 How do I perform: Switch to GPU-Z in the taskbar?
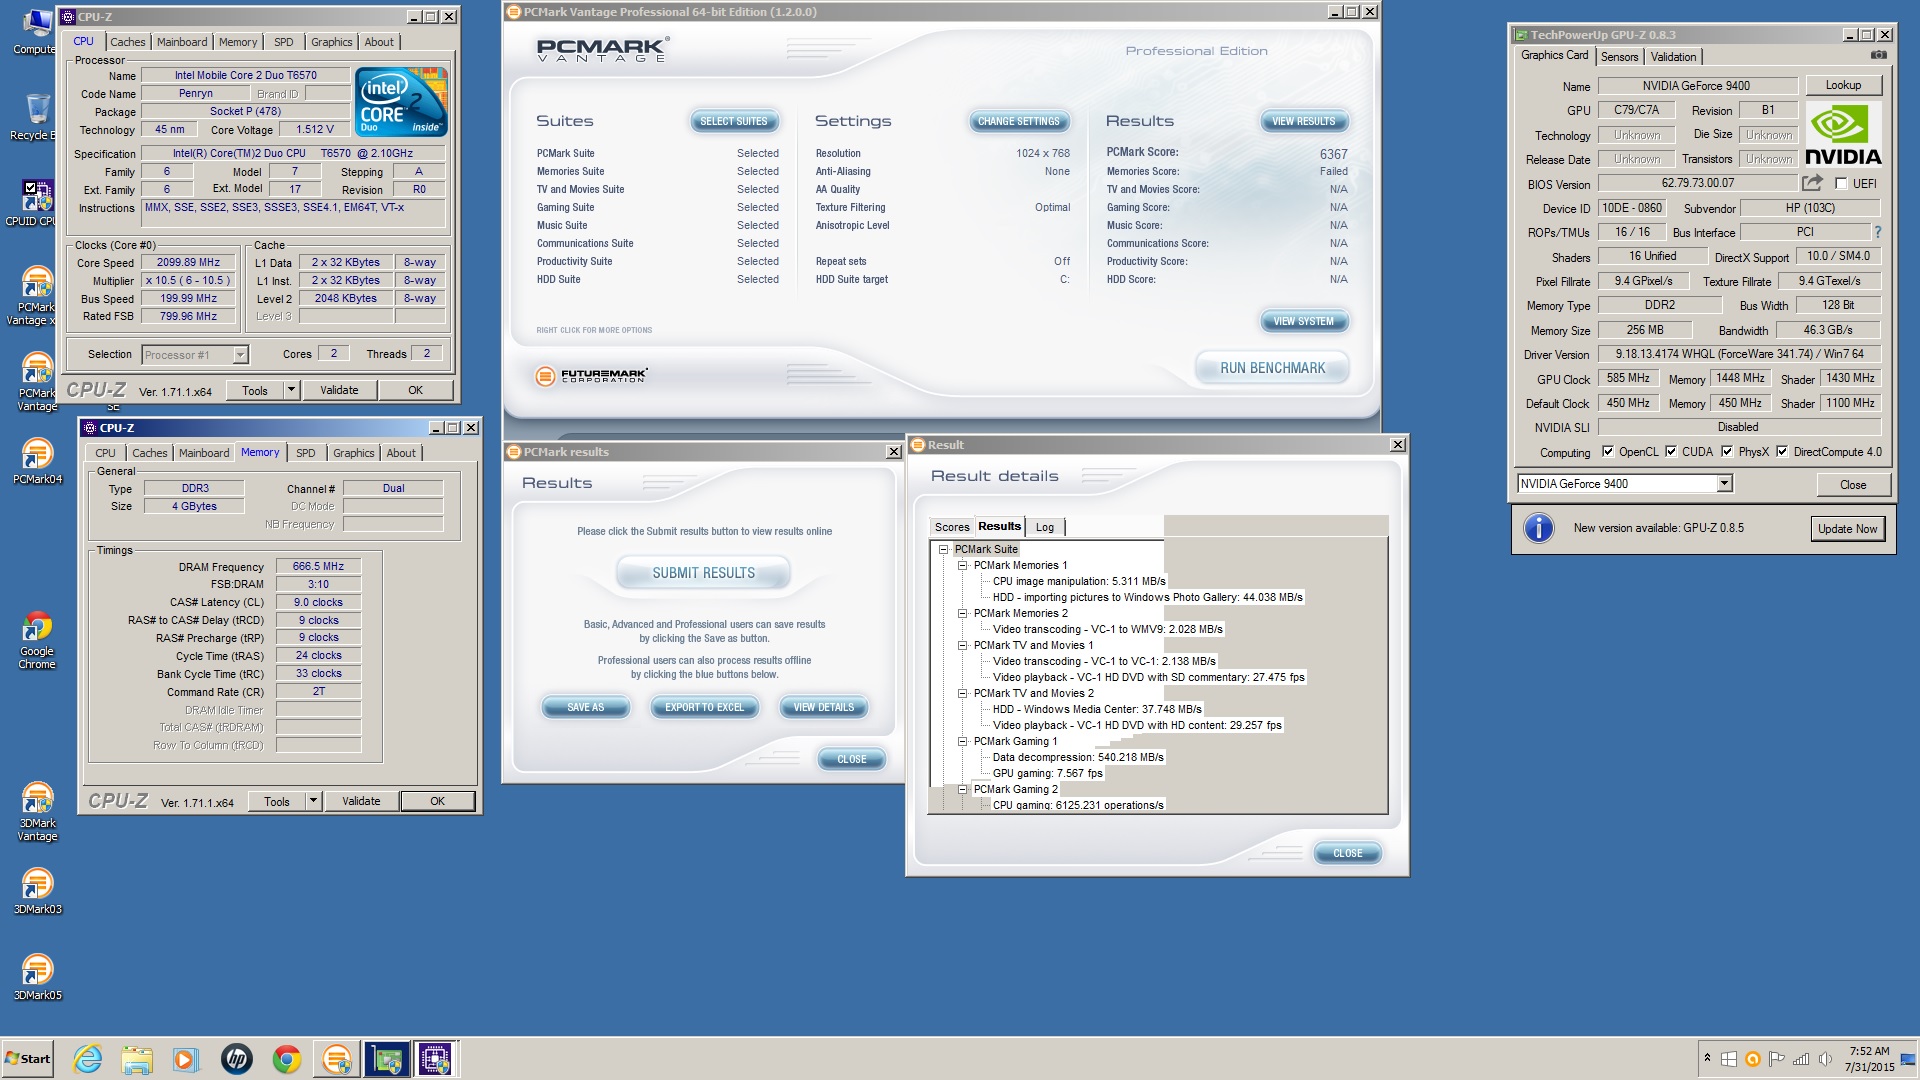click(x=386, y=1059)
